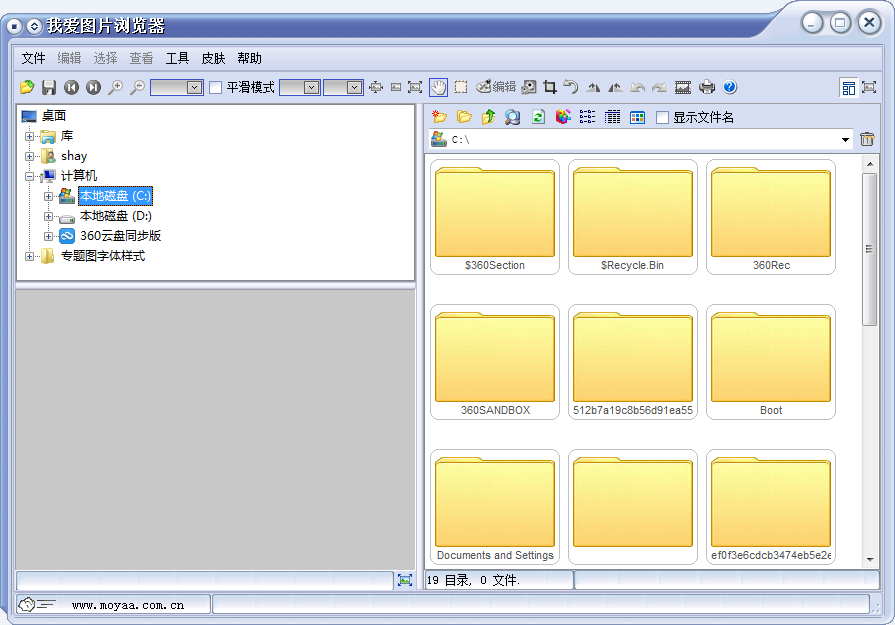Image resolution: width=895 pixels, height=625 pixels.
Task: Expand the 本地磁盘 (D:) tree node
Action: 48,216
